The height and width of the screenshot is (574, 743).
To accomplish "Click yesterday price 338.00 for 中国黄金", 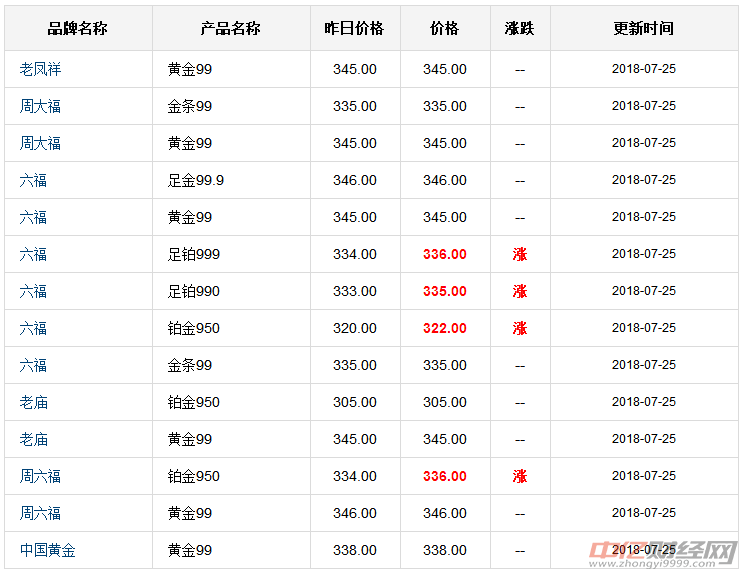I will coord(355,550).
